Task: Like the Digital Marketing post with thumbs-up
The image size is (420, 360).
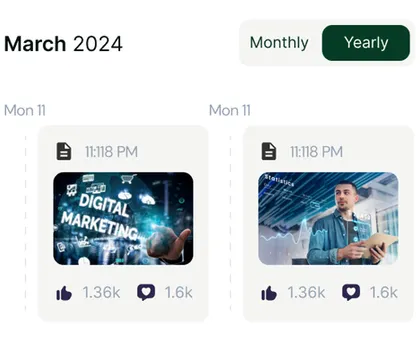Action: [x=64, y=293]
